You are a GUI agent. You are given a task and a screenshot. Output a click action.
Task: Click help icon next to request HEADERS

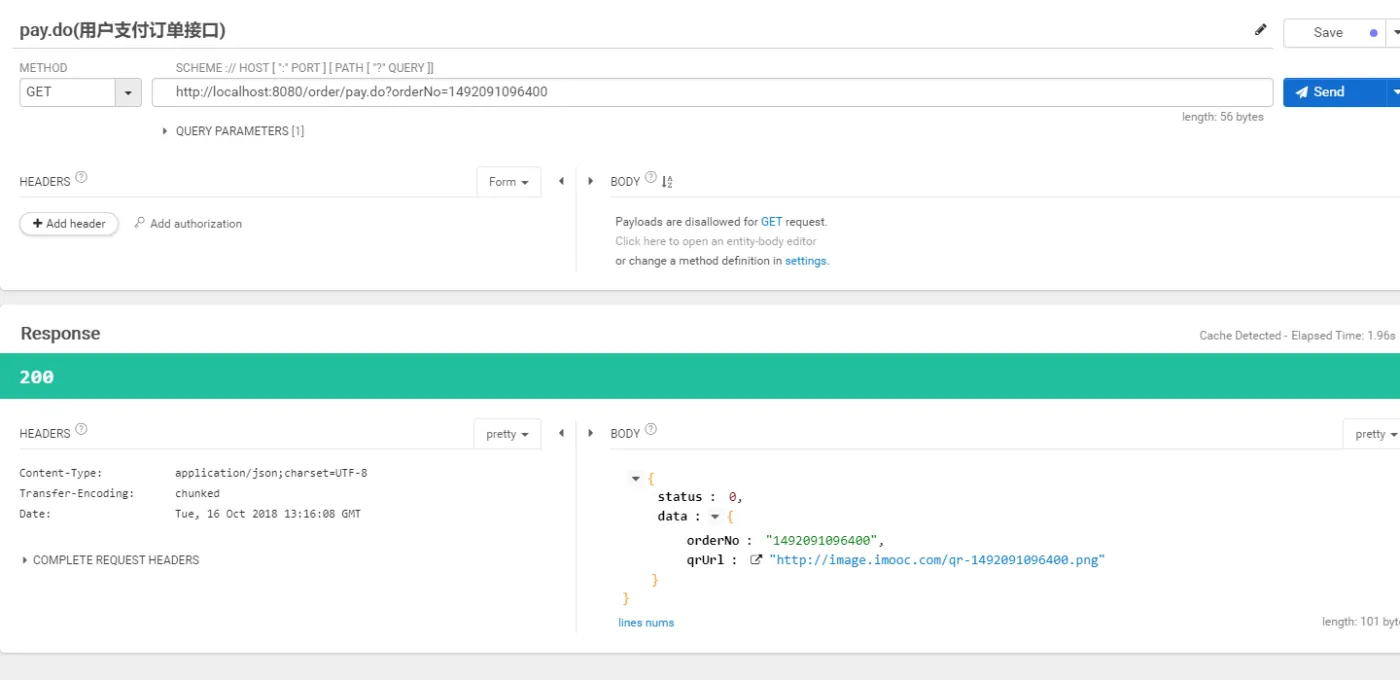(x=81, y=177)
